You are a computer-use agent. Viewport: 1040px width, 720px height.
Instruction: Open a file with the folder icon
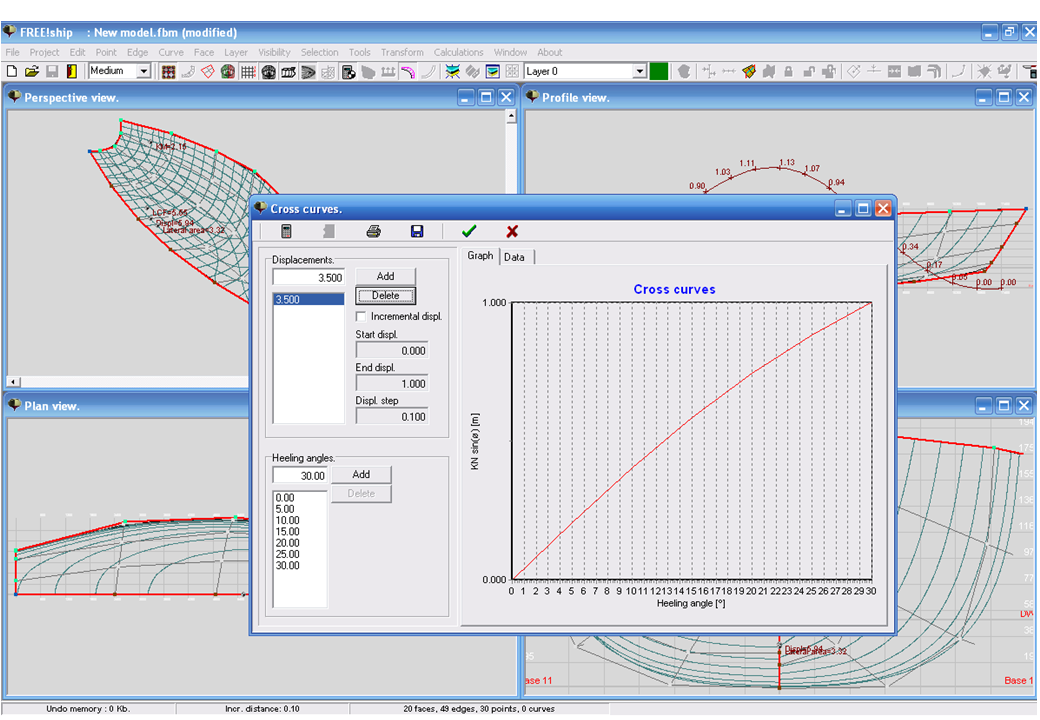pos(32,72)
